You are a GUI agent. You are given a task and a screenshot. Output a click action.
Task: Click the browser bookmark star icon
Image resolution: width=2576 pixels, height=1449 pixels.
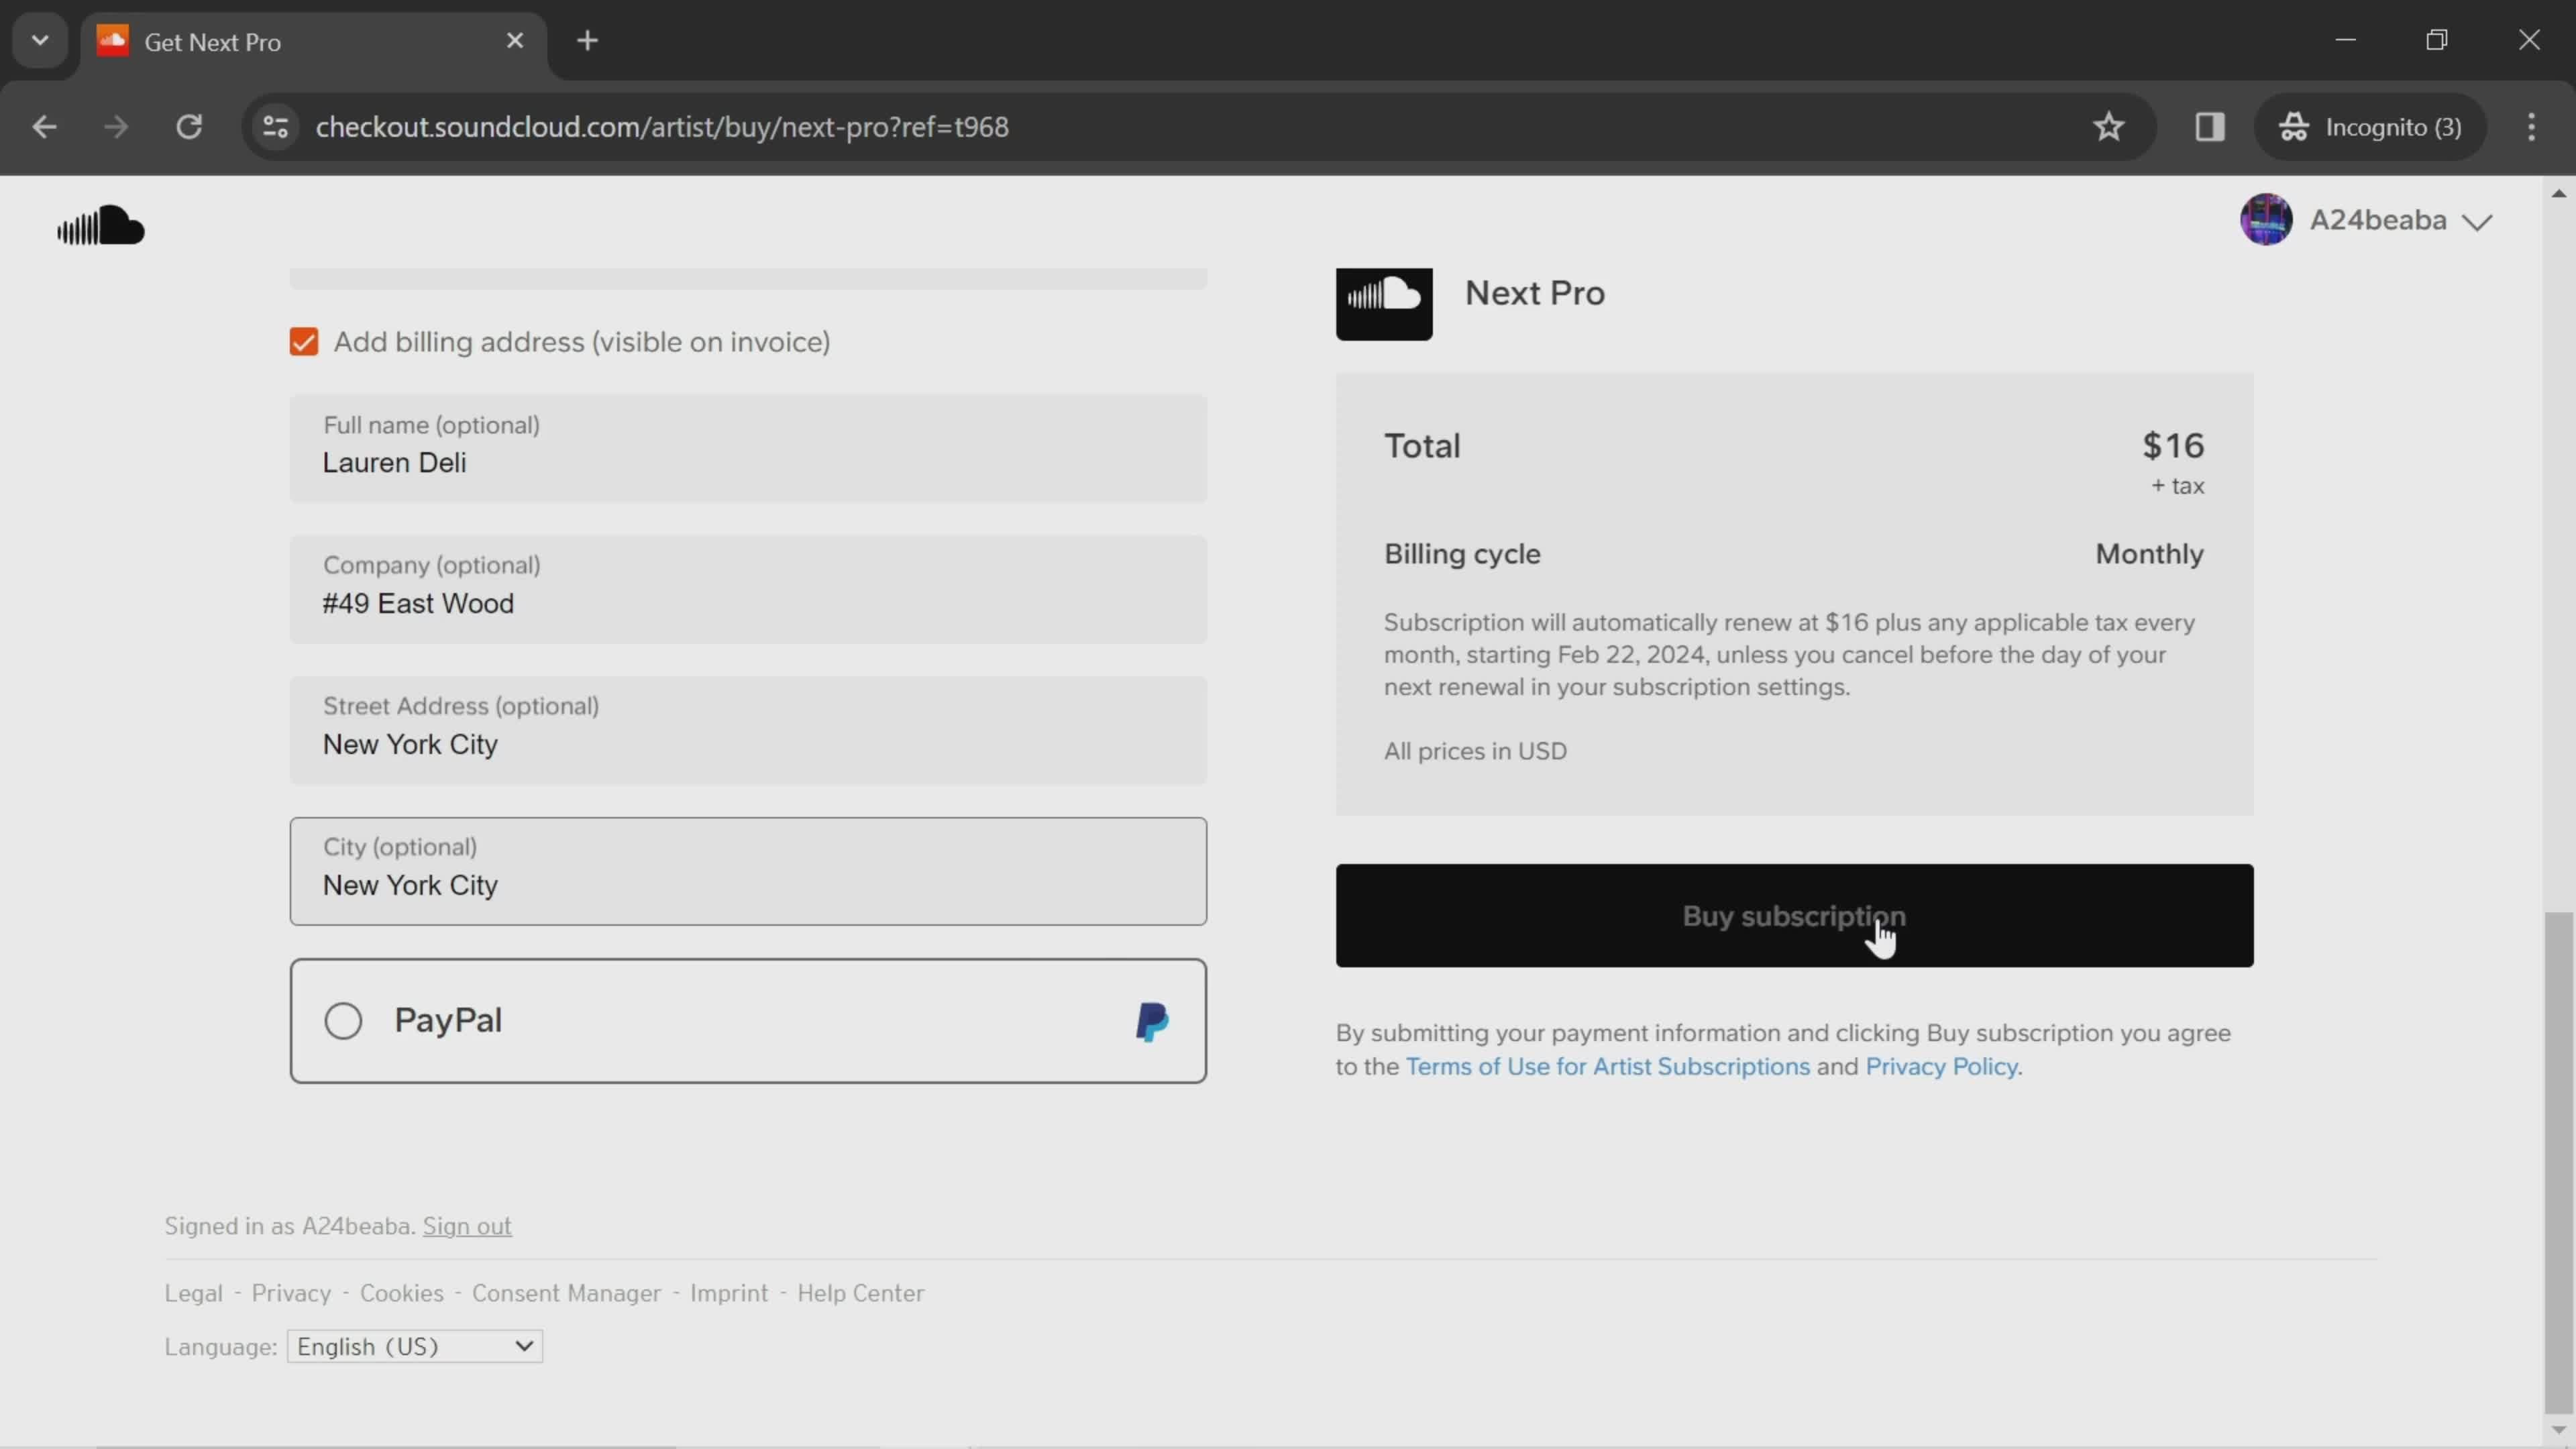tap(2109, 125)
